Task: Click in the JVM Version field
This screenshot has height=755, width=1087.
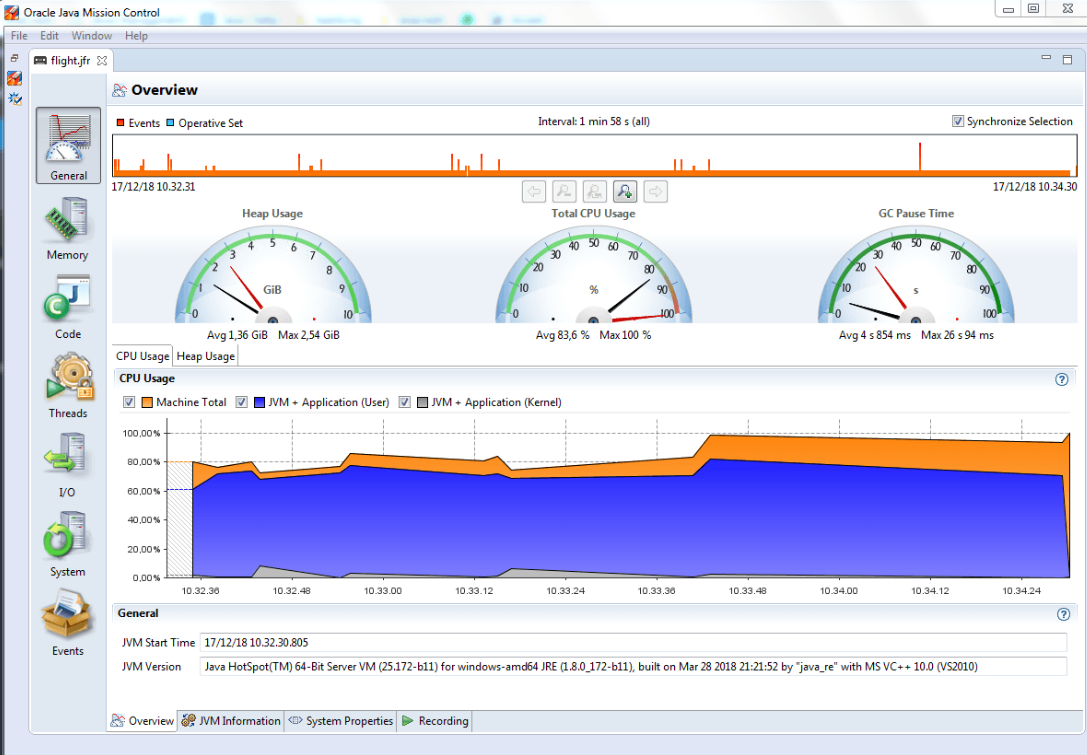Action: coord(634,667)
